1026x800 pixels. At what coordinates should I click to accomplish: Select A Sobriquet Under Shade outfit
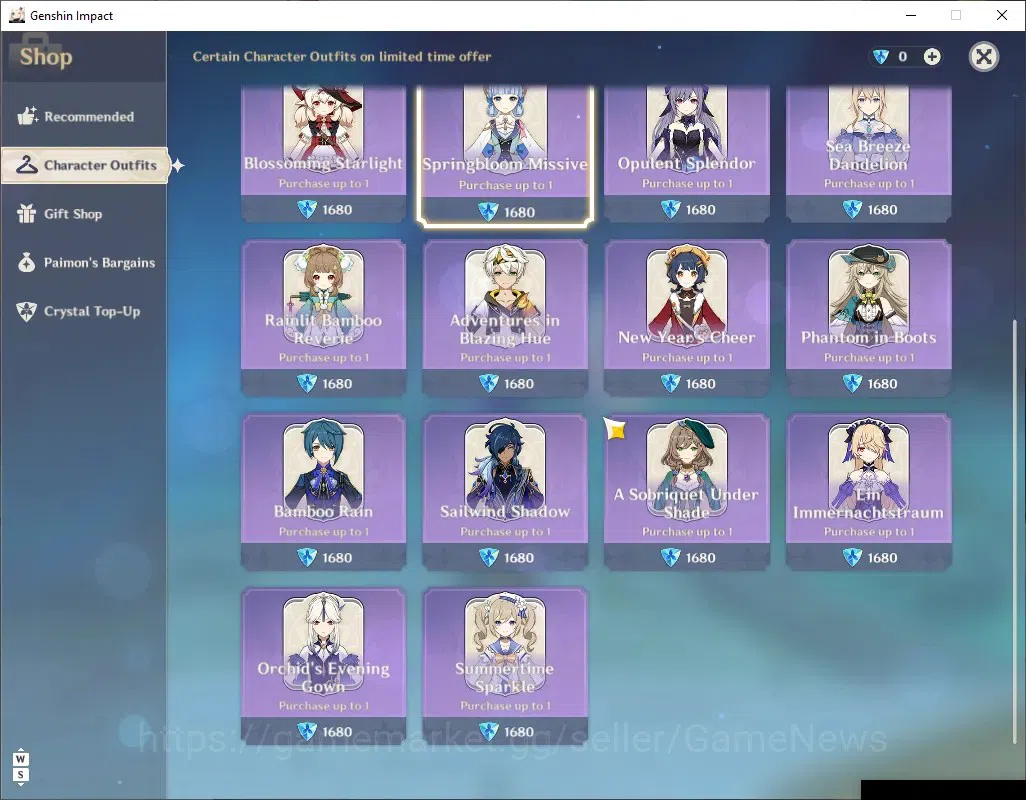(x=686, y=492)
